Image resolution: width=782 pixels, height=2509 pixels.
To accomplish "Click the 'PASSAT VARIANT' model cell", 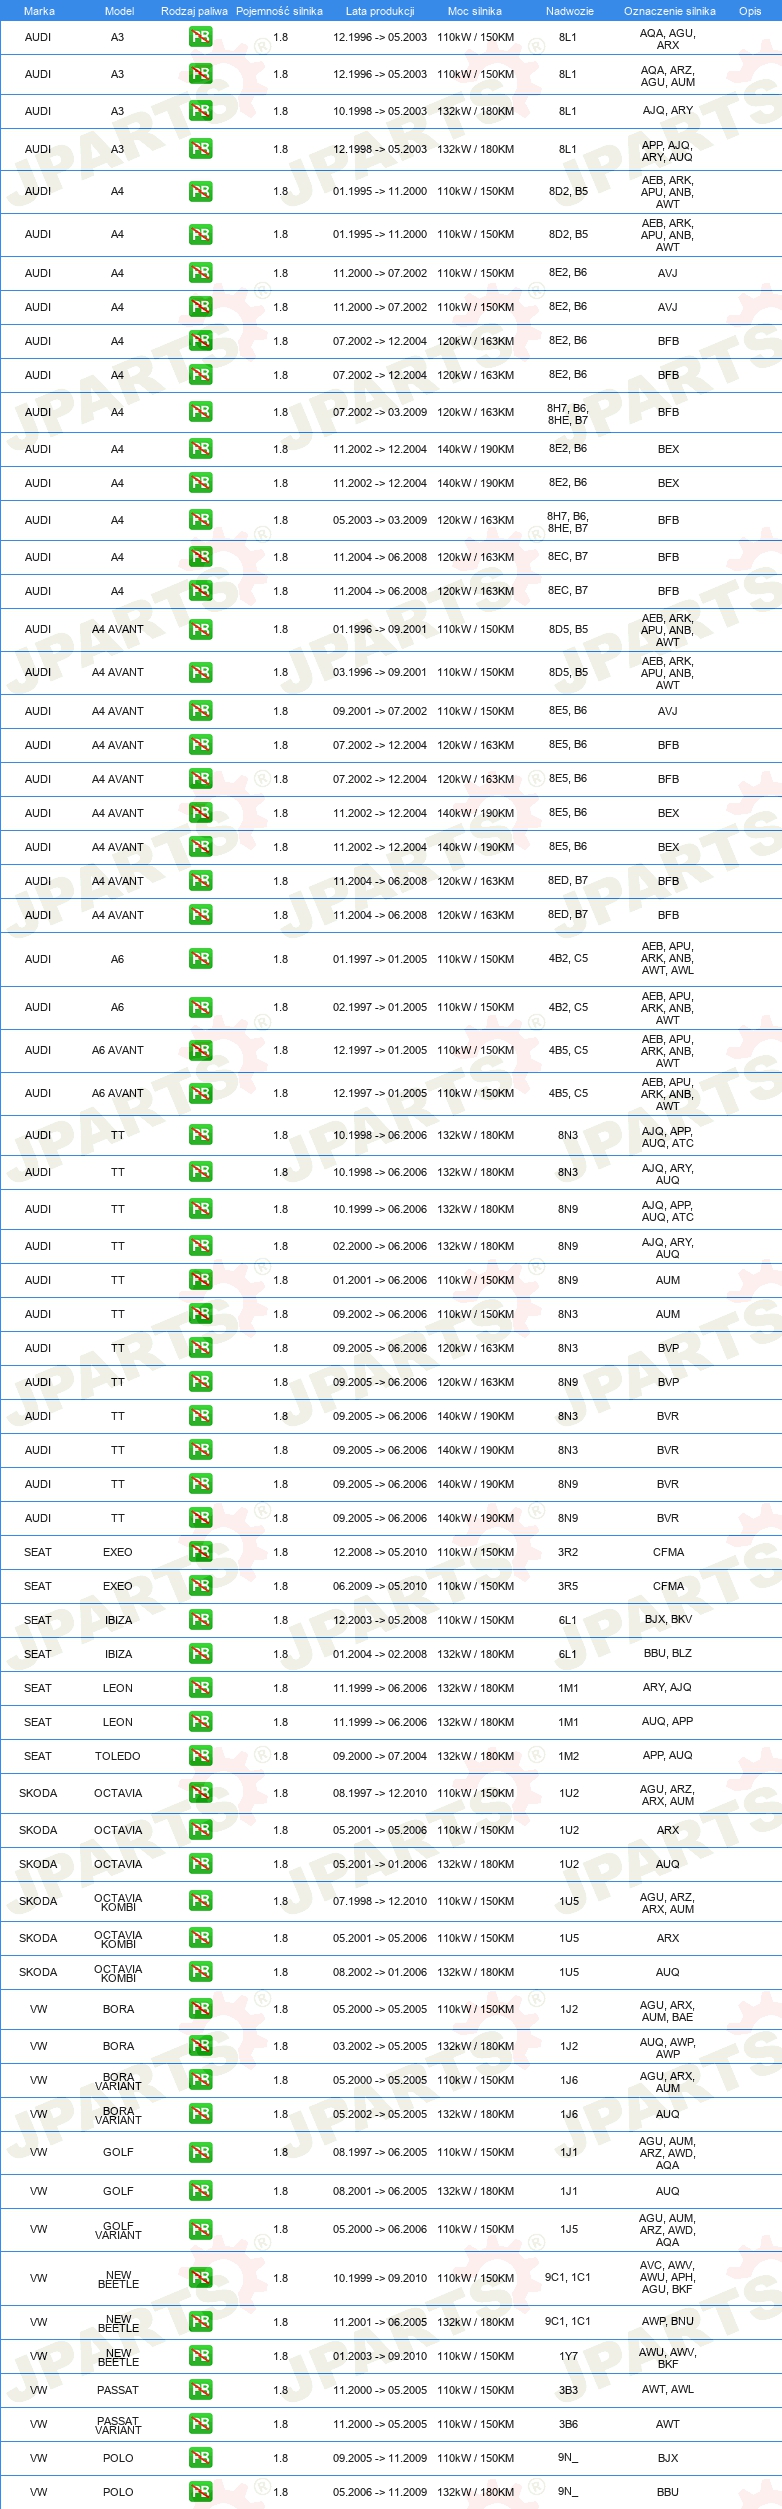I will [118, 2425].
